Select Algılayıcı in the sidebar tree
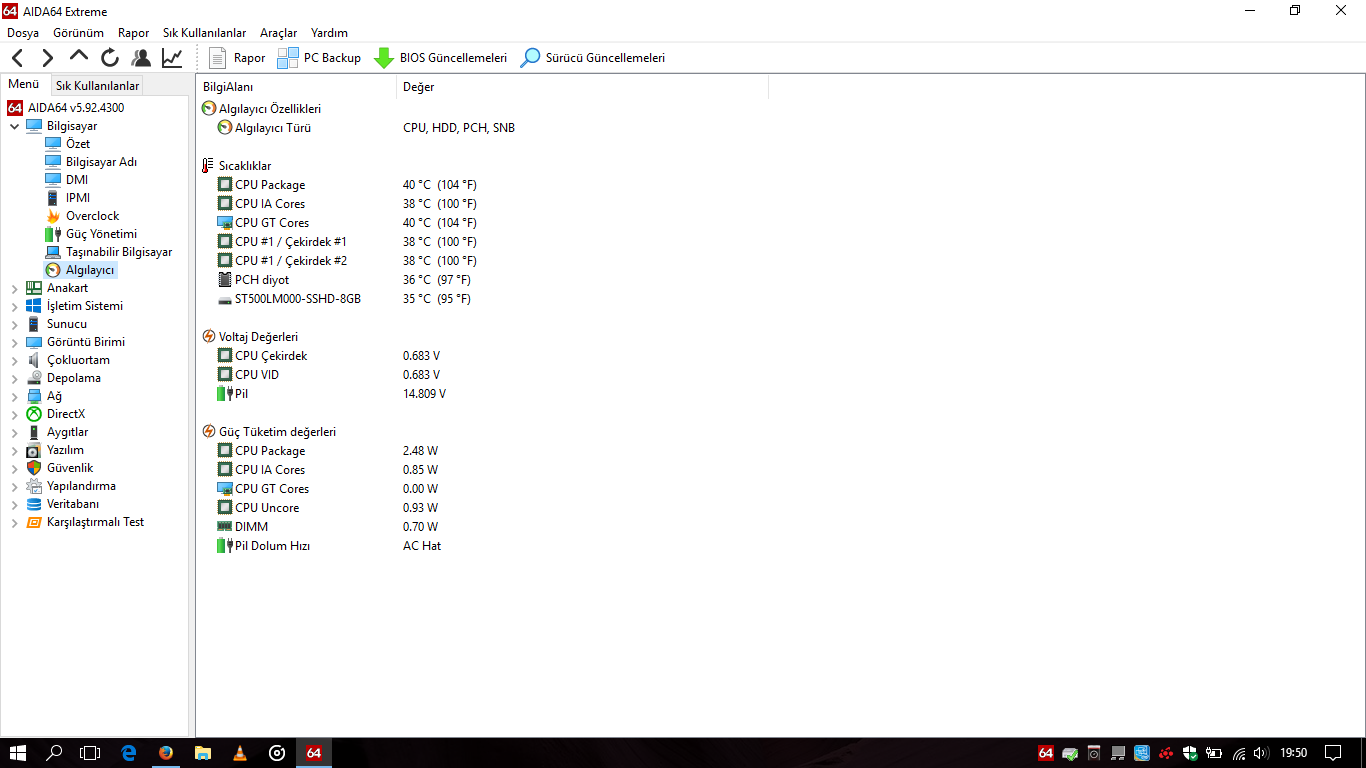The width and height of the screenshot is (1366, 768). tap(90, 270)
